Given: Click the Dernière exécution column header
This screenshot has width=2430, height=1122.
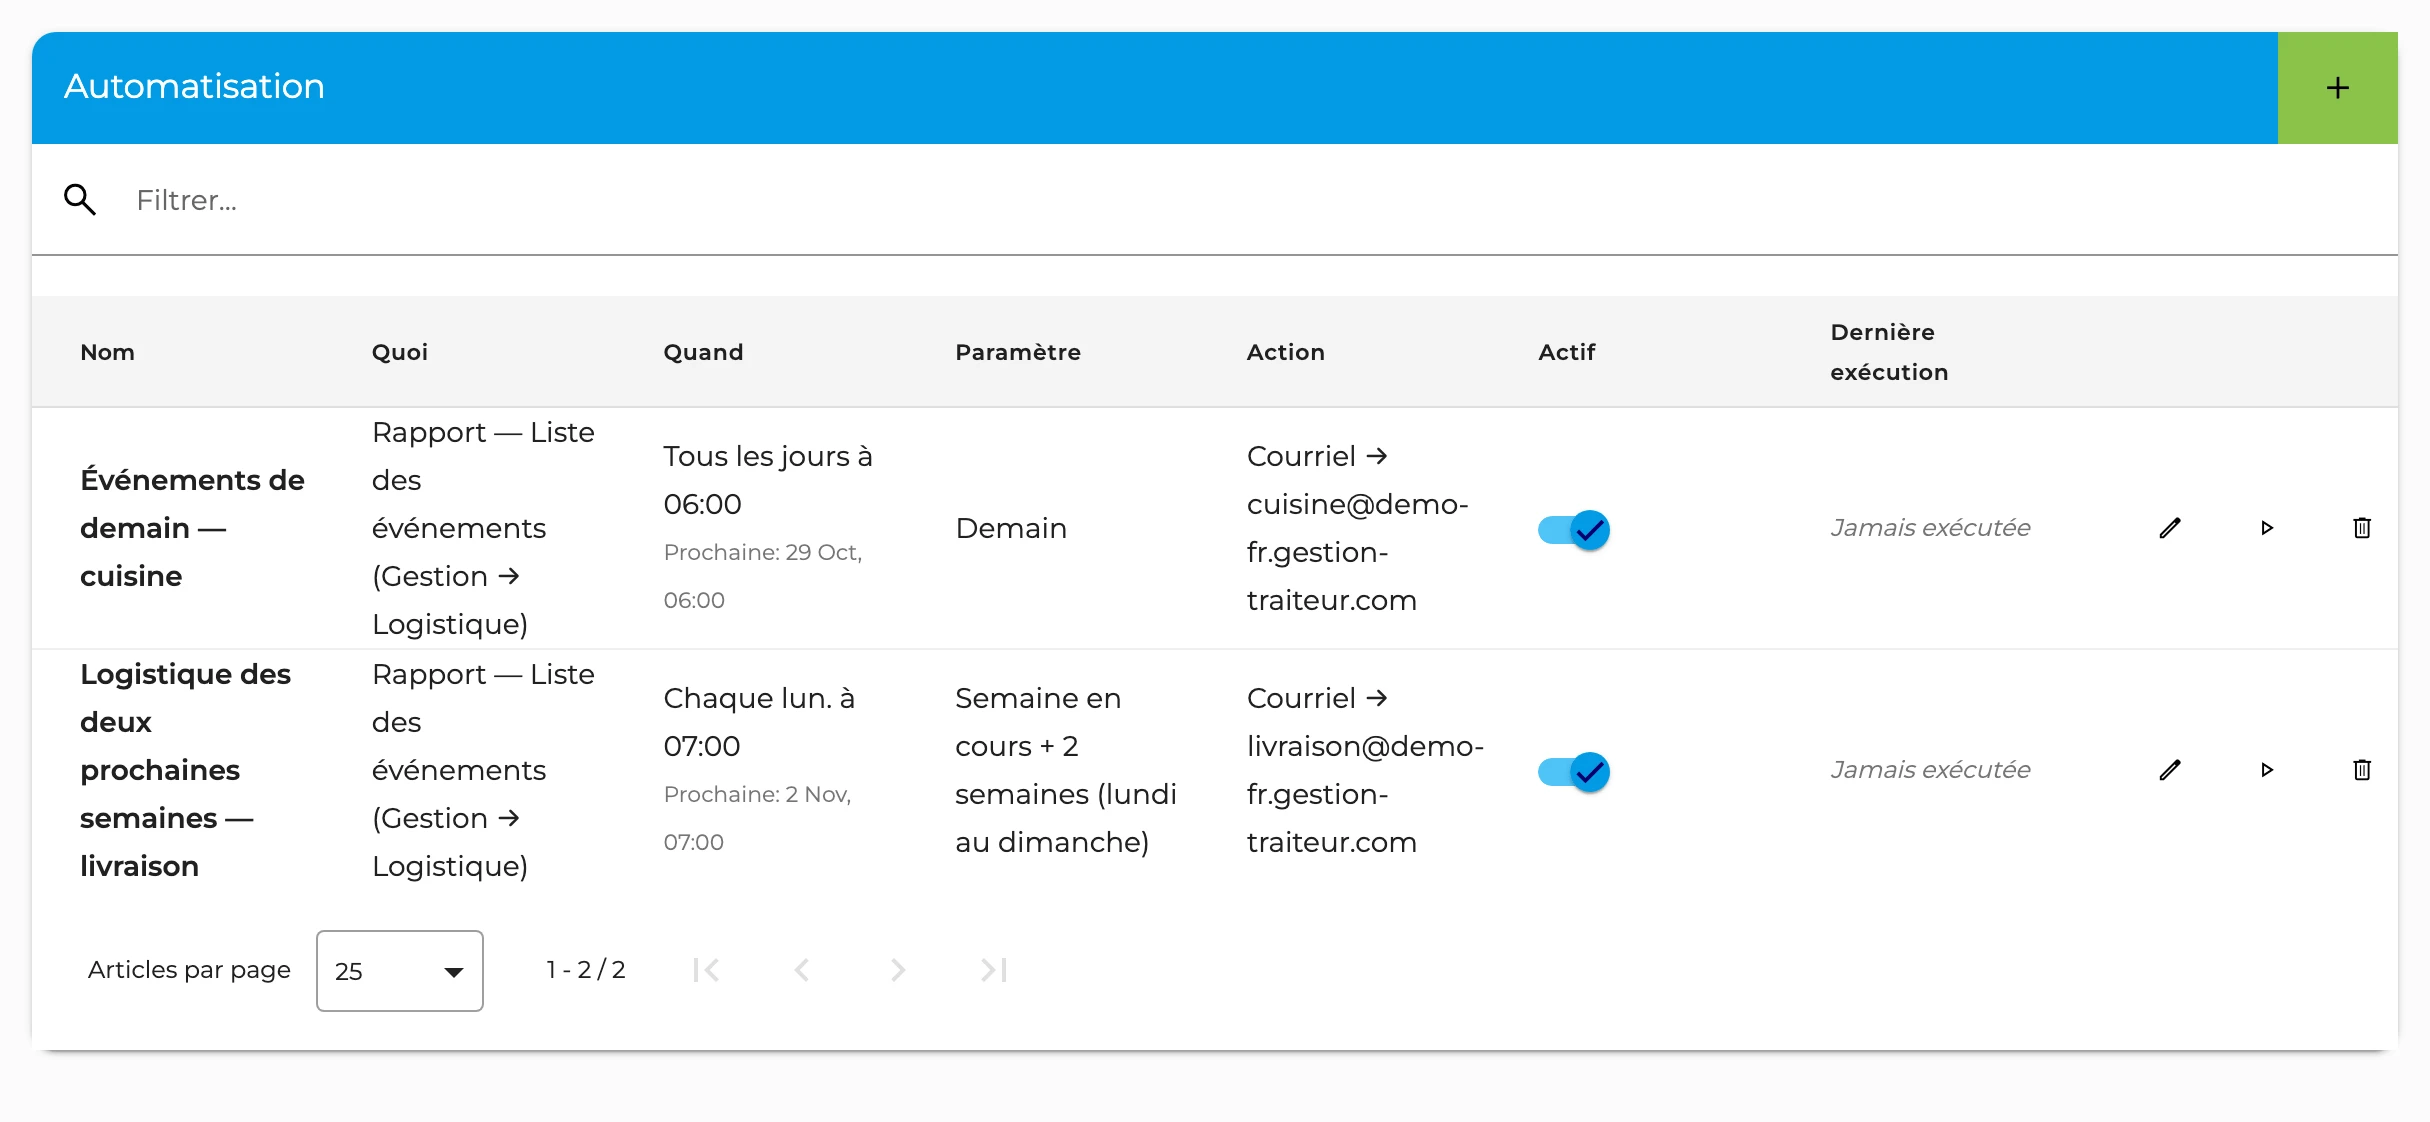Looking at the screenshot, I should pyautogui.click(x=1889, y=352).
